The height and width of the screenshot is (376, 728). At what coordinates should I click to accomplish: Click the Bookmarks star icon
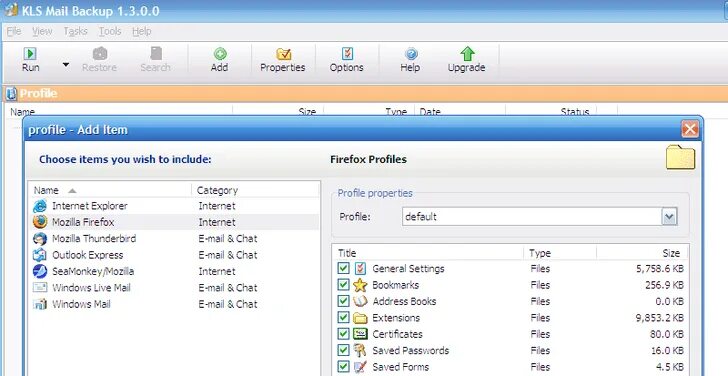360,285
